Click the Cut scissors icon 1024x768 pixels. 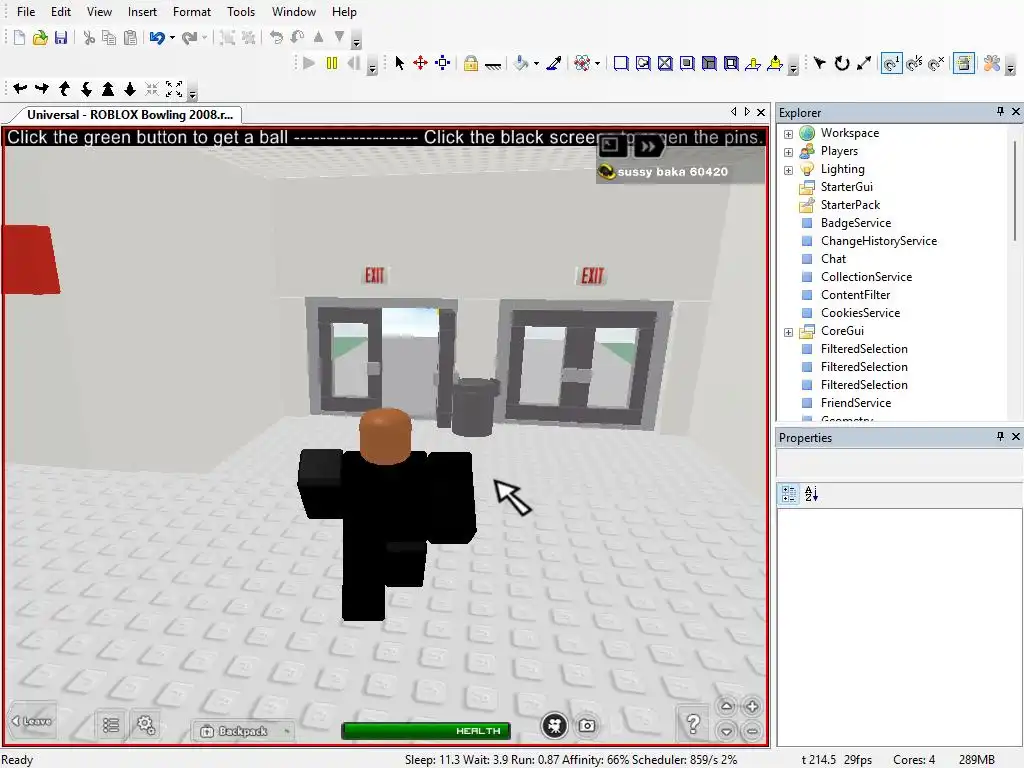[x=89, y=38]
